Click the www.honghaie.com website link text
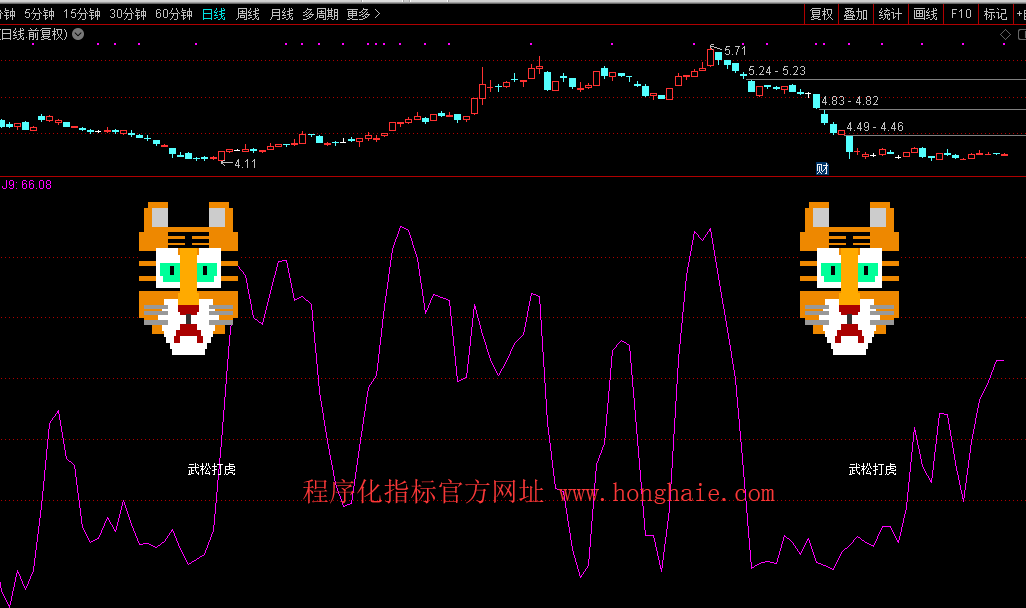Viewport: 1026px width, 608px height. coord(666,493)
